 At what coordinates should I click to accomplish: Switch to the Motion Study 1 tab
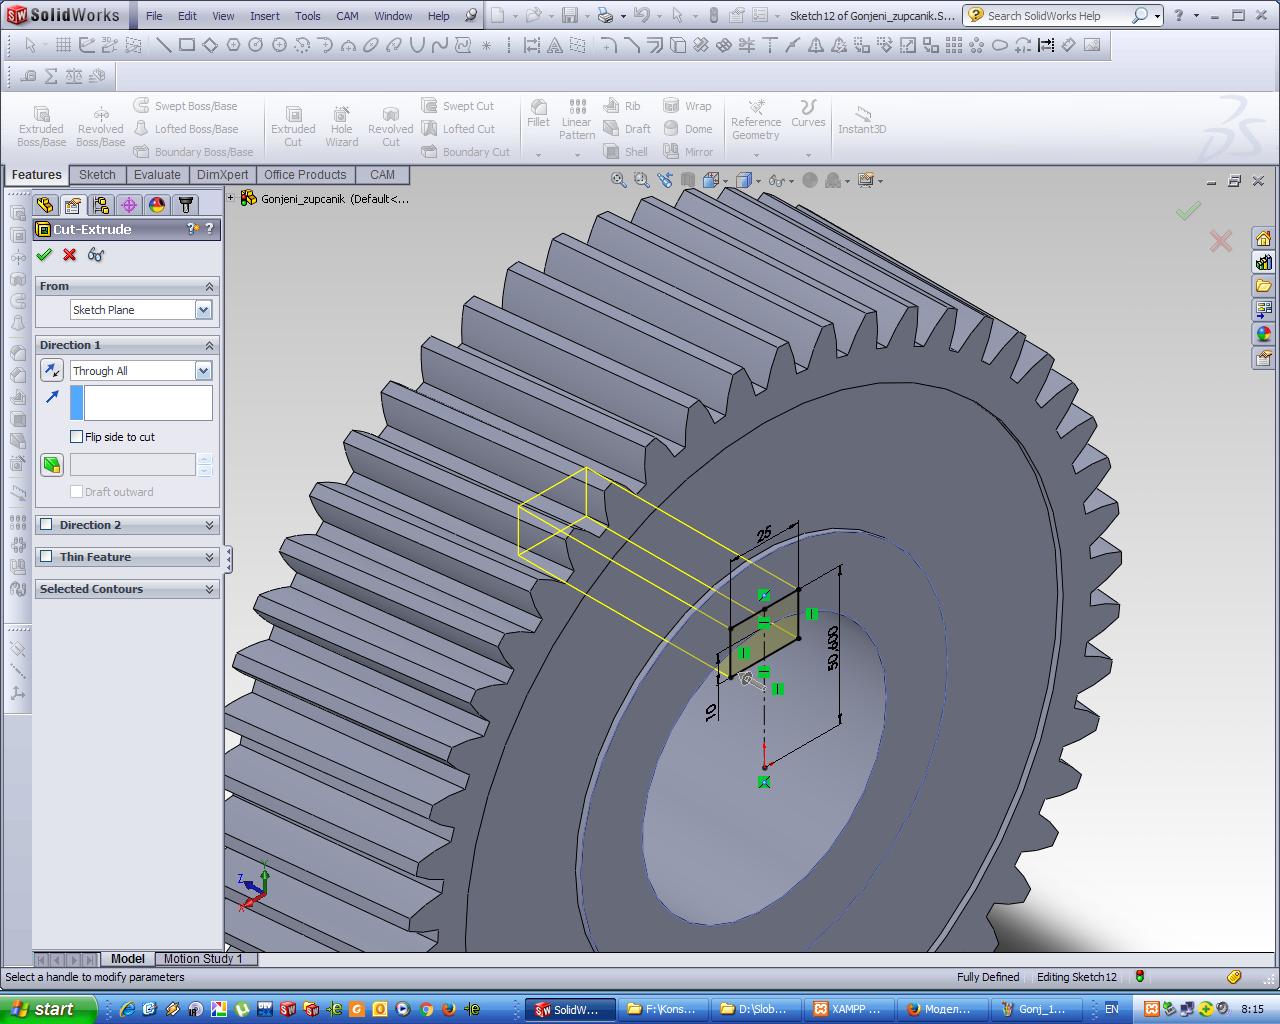(203, 958)
